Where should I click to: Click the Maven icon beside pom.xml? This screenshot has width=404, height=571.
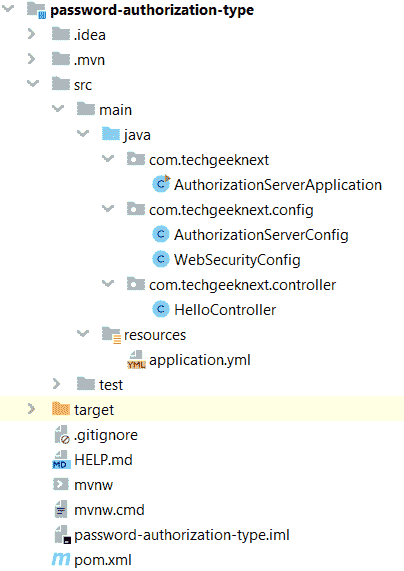pyautogui.click(x=60, y=560)
